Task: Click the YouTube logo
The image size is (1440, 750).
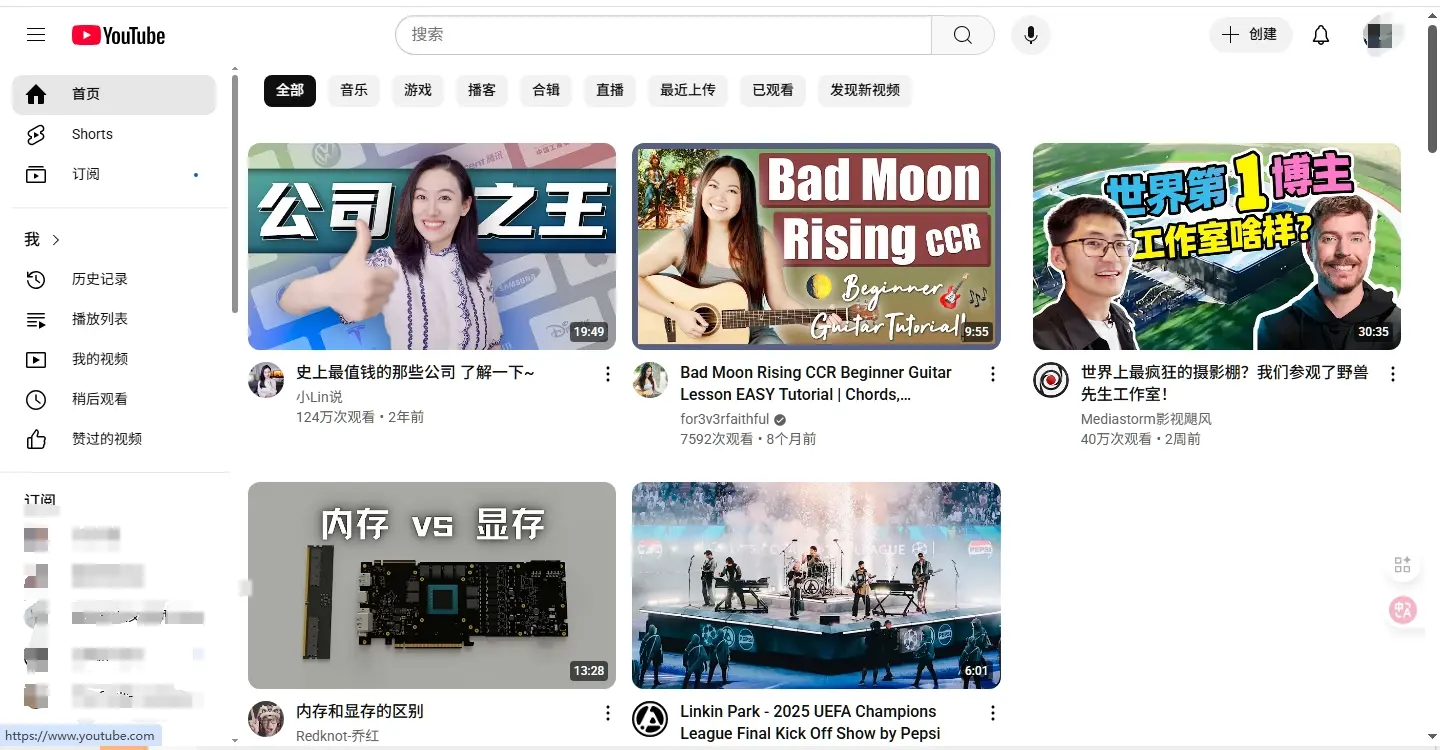Action: [118, 35]
